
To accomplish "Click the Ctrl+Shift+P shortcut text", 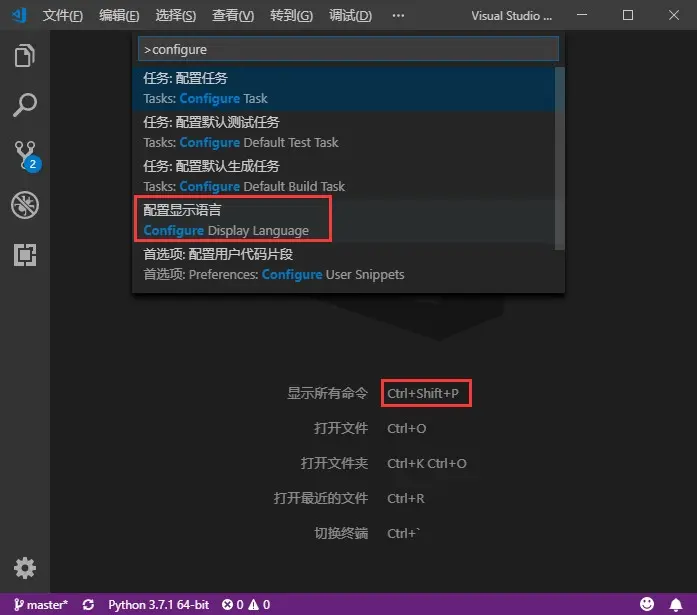I will point(423,393).
